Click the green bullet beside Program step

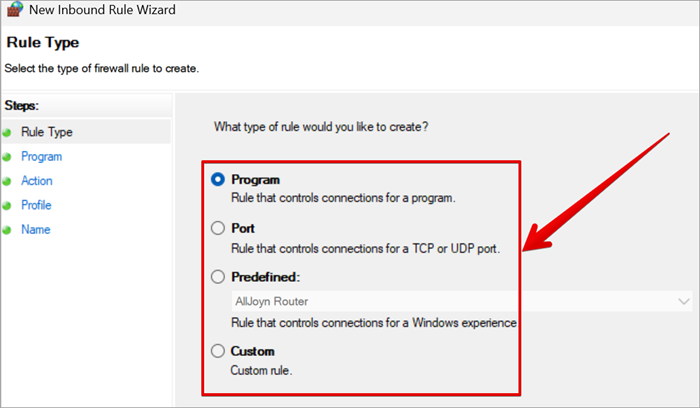8,157
